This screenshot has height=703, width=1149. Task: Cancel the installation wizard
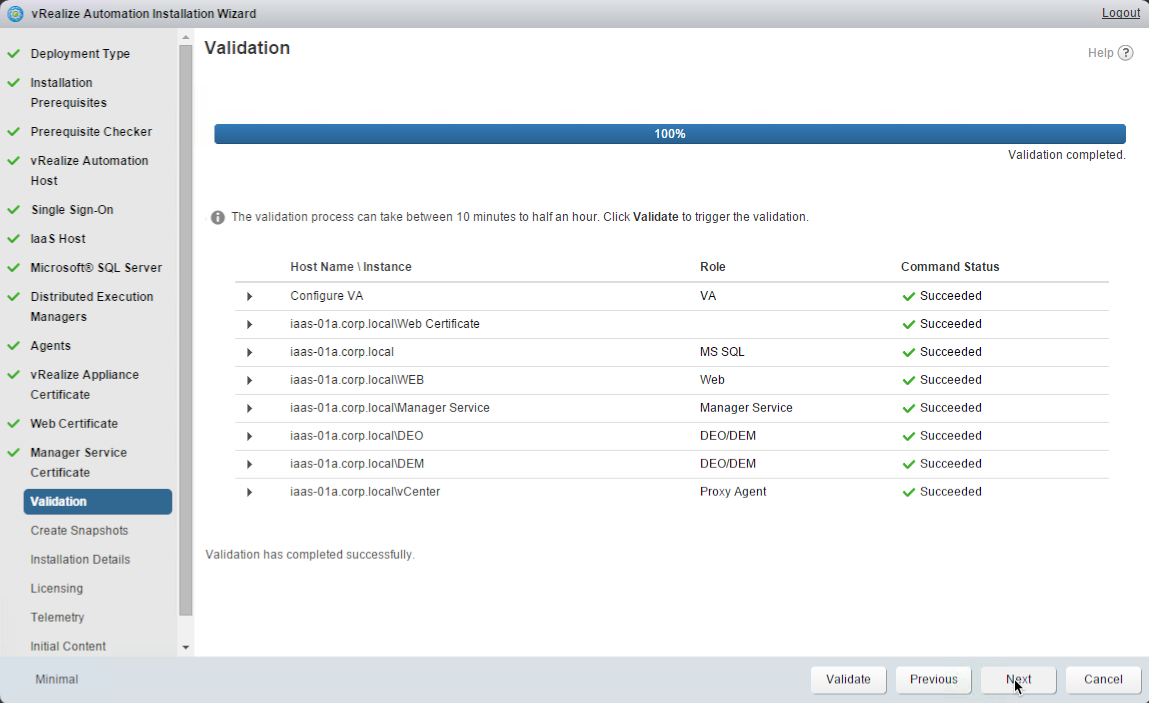tap(1103, 680)
